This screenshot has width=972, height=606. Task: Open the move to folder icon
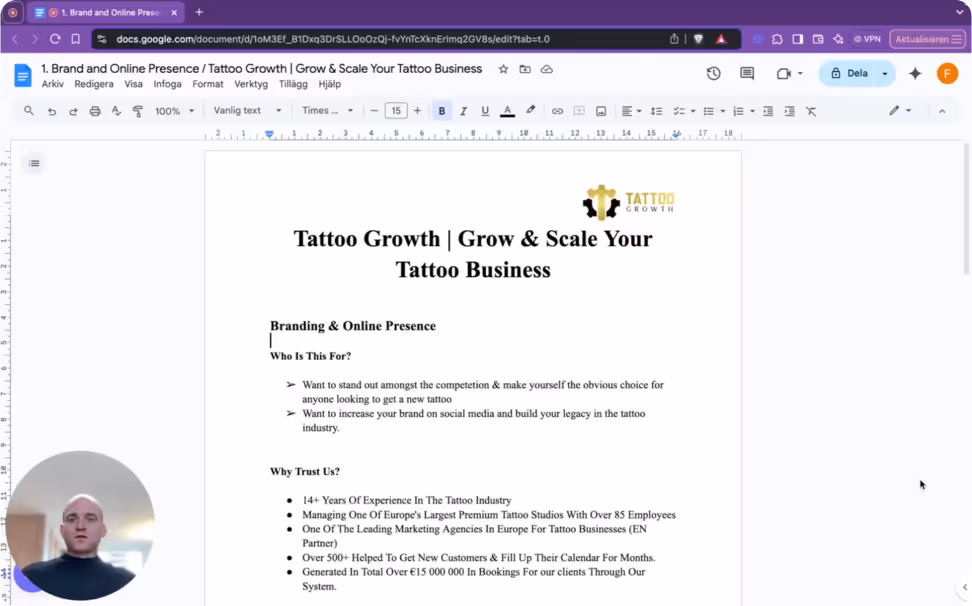[525, 69]
